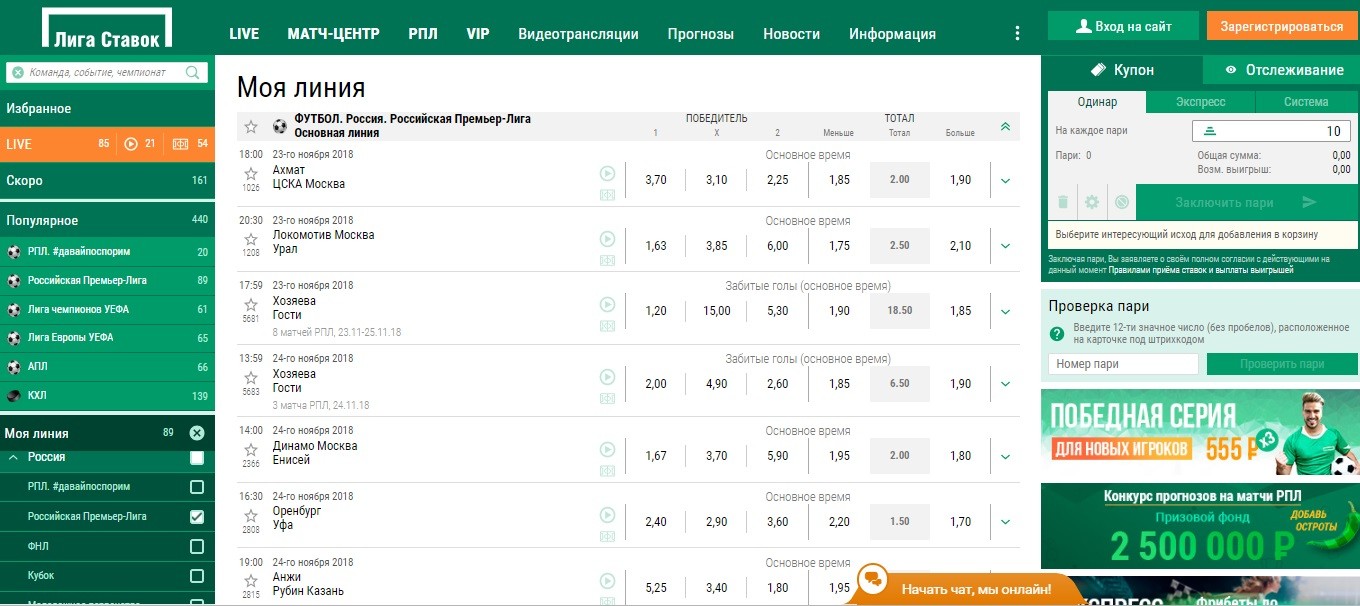Open the Видеотрансляции menu item
Screen dimensions: 1360x606
point(578,34)
